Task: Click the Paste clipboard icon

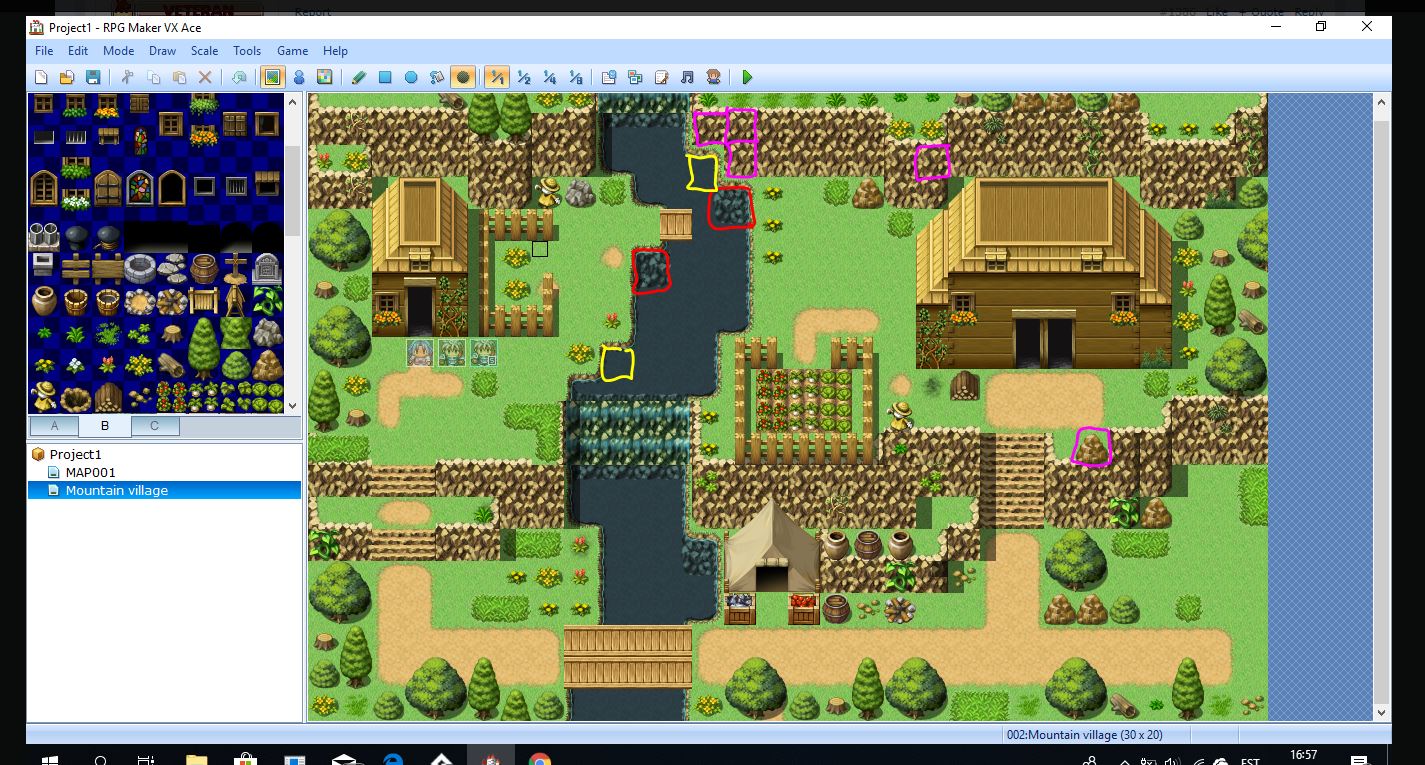Action: click(179, 77)
